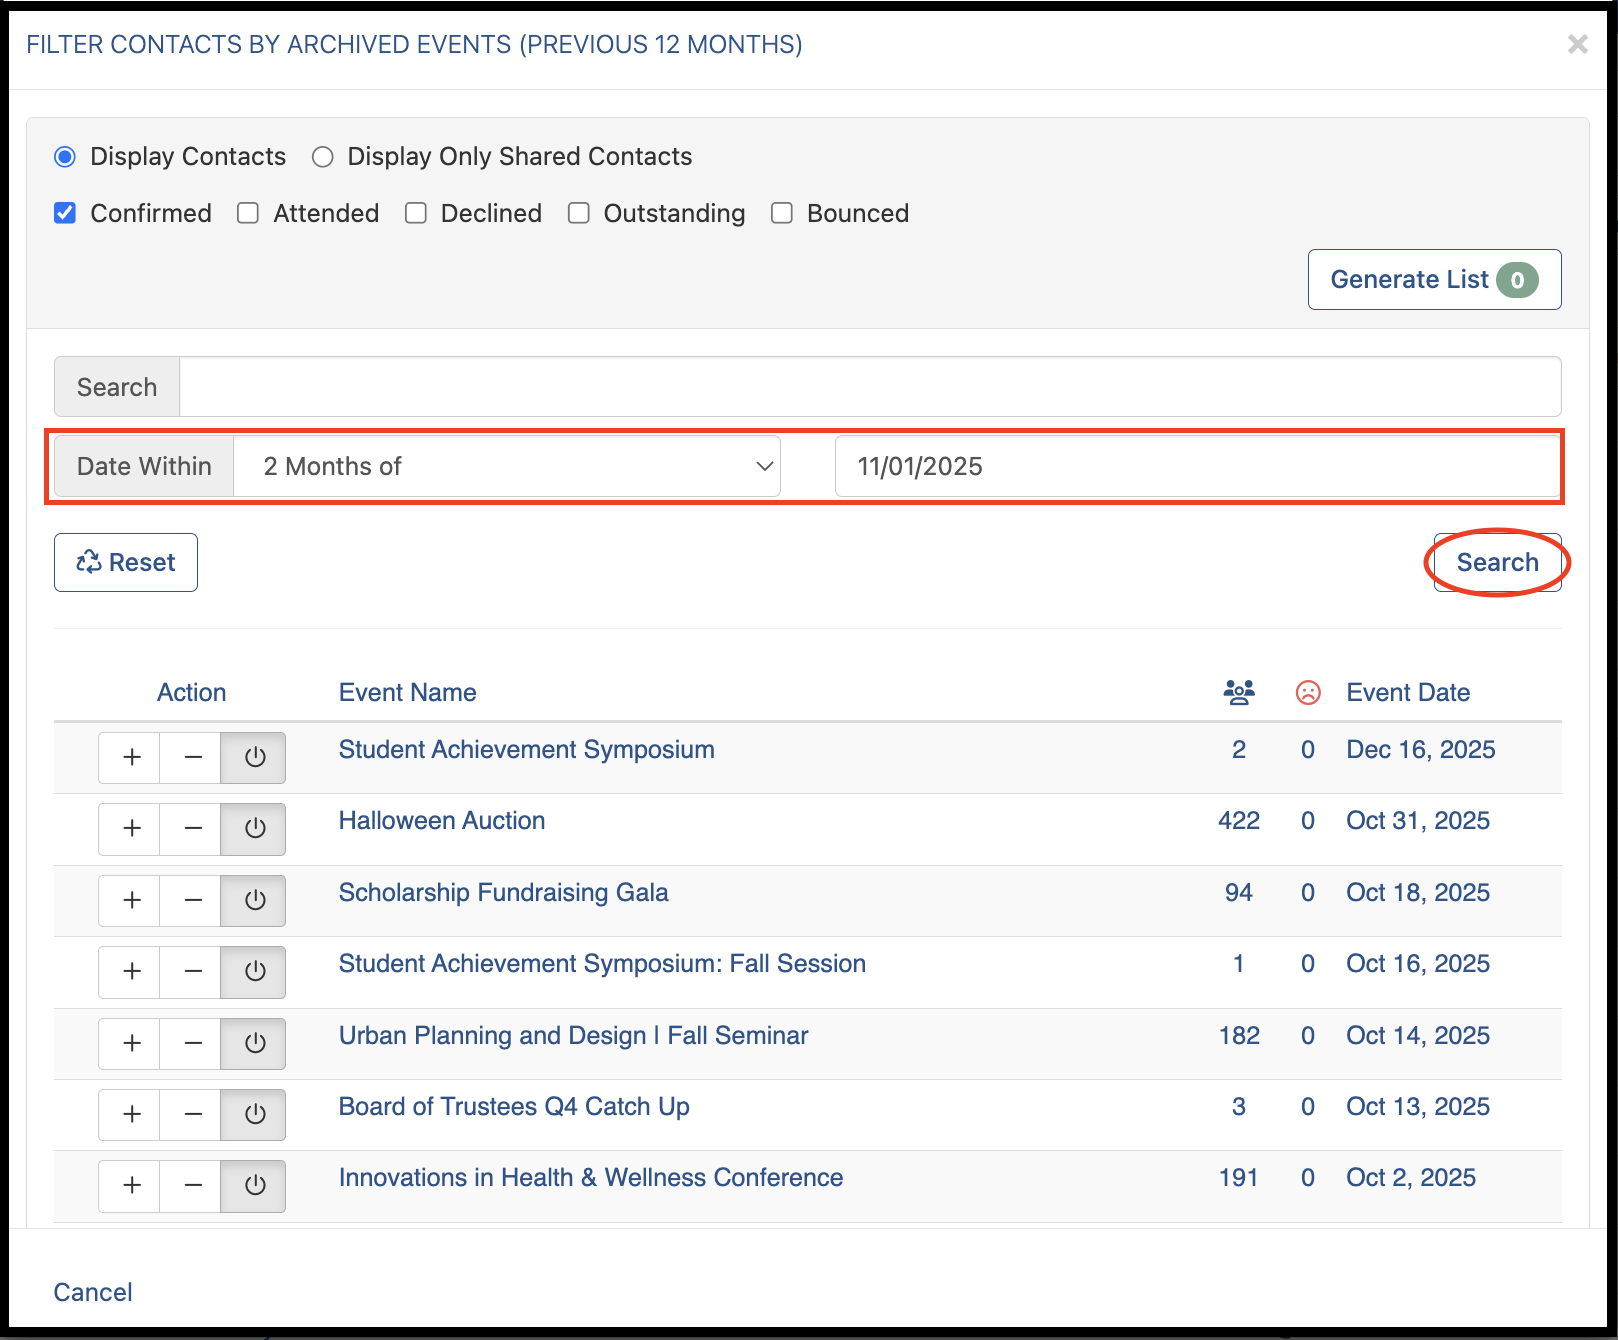Screen dimensions: 1618x1340
Task: Click plus icon for Fall Session symposium row
Action: (x=131, y=972)
